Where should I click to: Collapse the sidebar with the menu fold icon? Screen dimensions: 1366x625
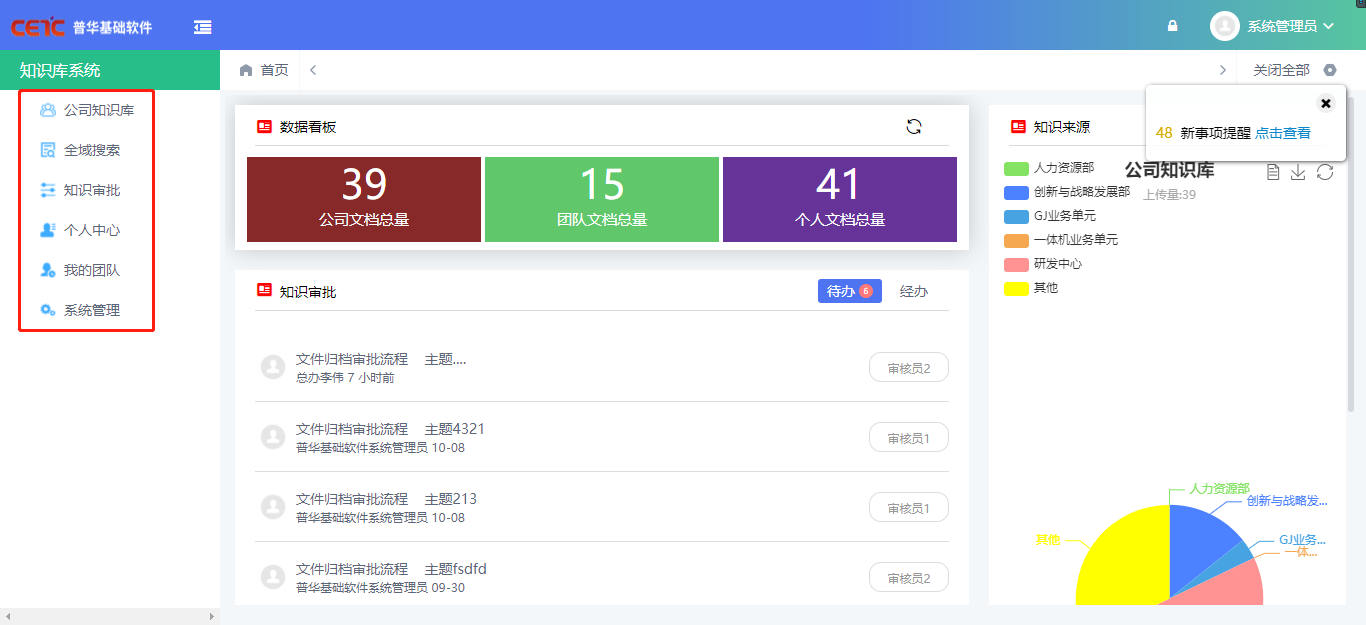[203, 27]
